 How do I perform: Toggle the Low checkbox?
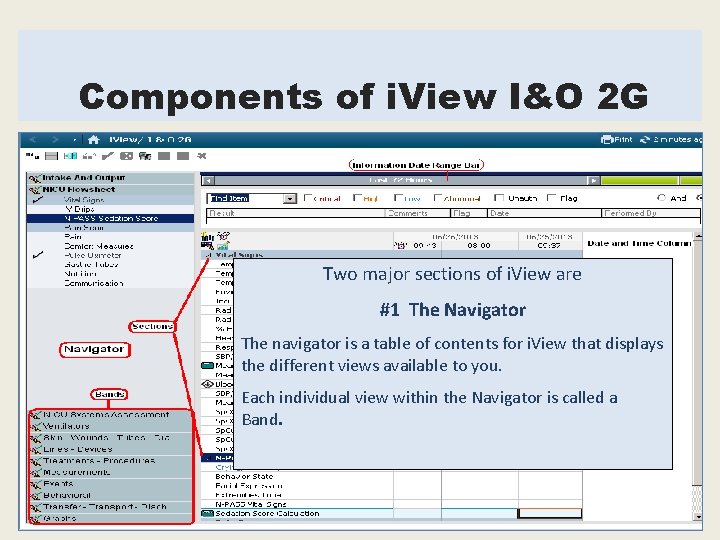tap(398, 198)
